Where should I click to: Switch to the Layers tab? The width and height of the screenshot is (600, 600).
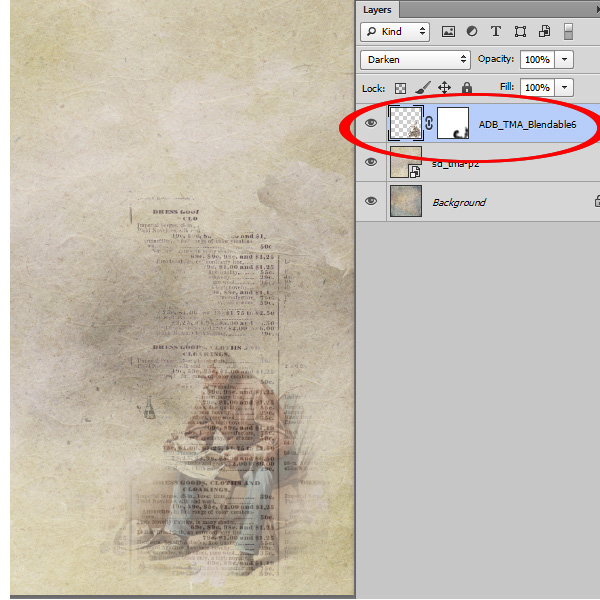pos(377,10)
